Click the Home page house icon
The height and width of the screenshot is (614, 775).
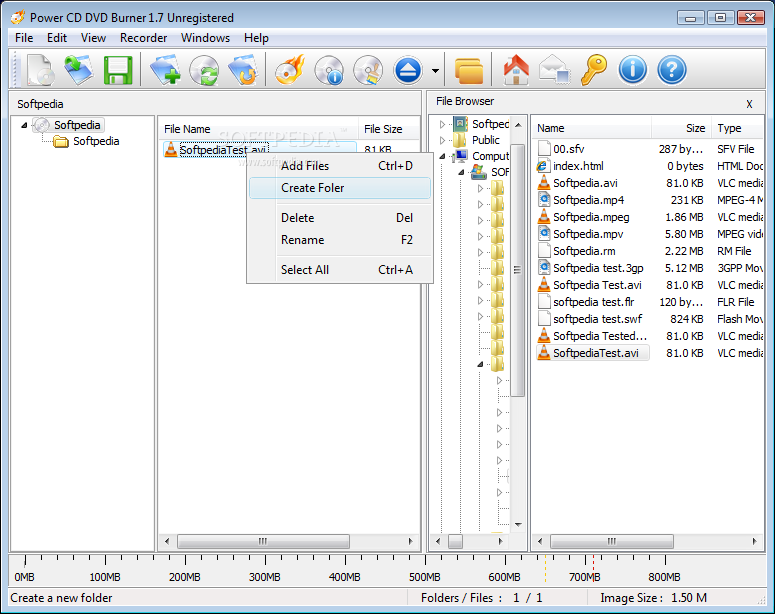(516, 70)
